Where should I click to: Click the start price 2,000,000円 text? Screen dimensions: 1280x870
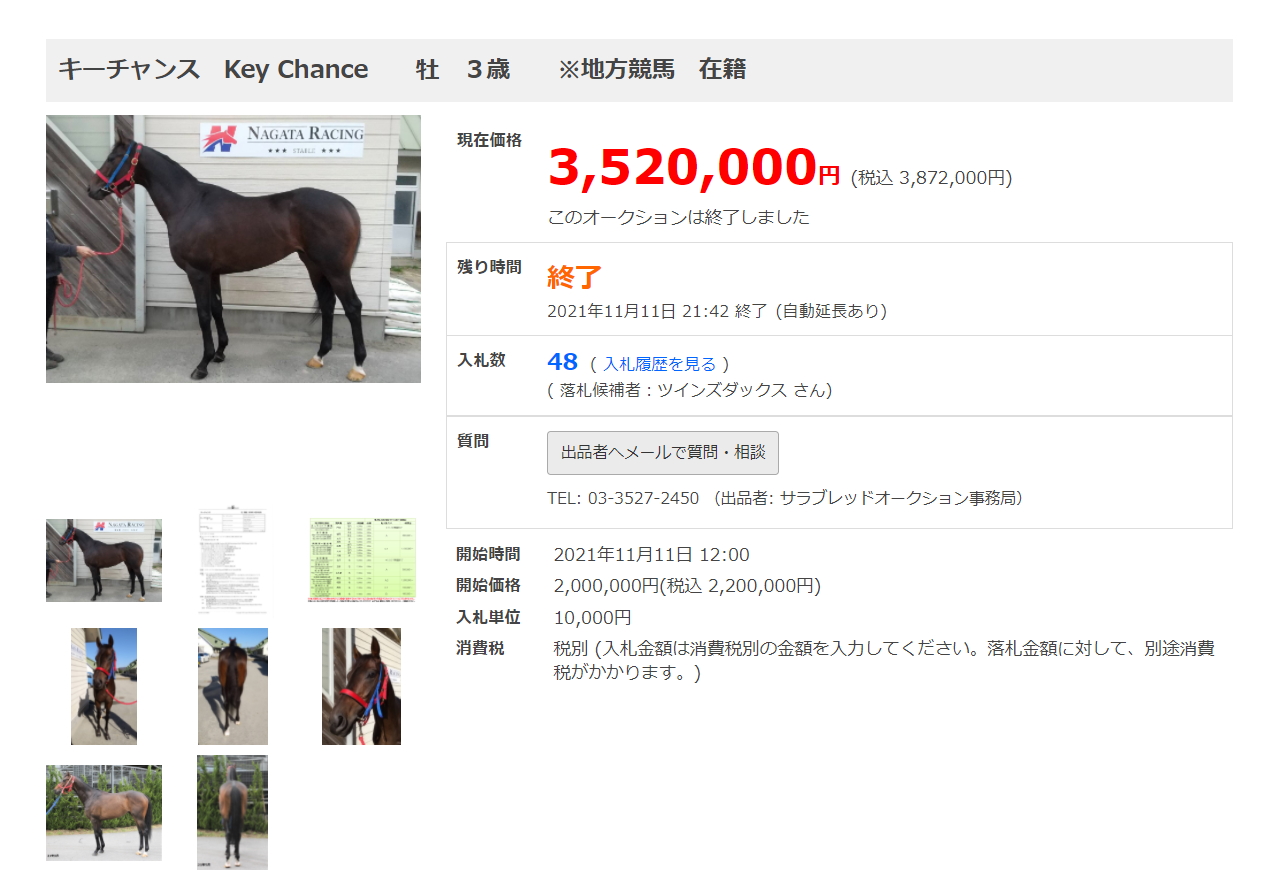click(x=606, y=586)
